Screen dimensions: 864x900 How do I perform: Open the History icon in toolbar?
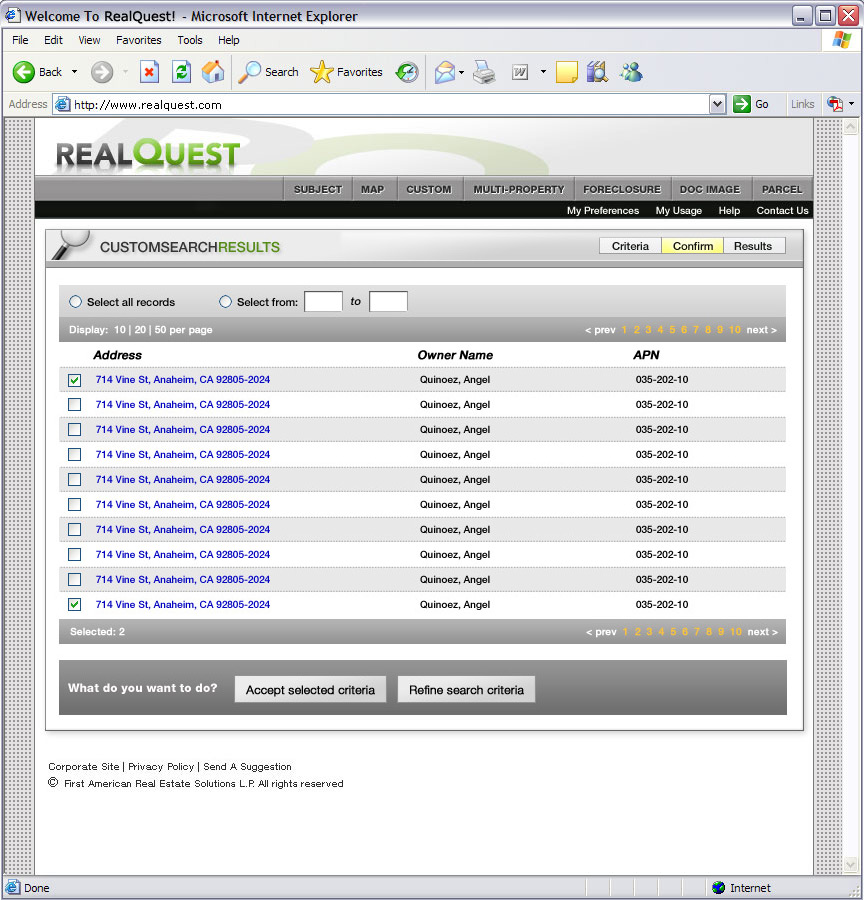(x=407, y=72)
